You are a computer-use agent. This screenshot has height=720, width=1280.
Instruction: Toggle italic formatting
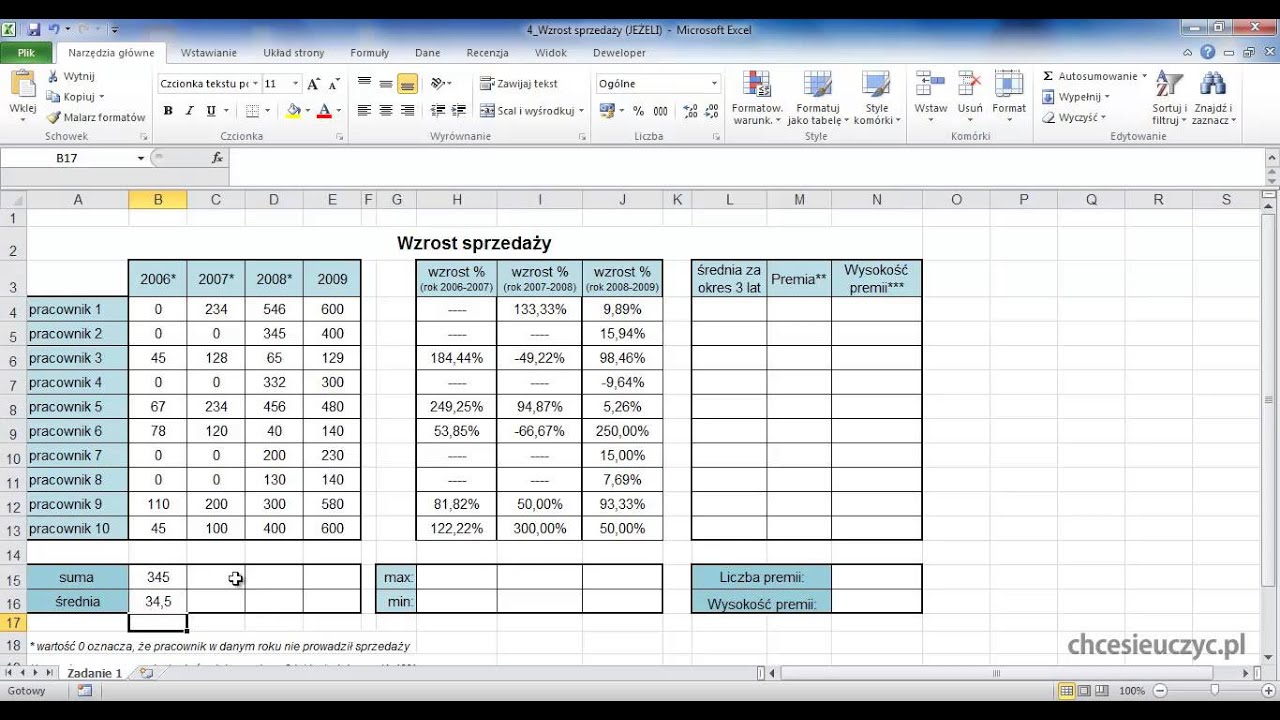tap(189, 111)
